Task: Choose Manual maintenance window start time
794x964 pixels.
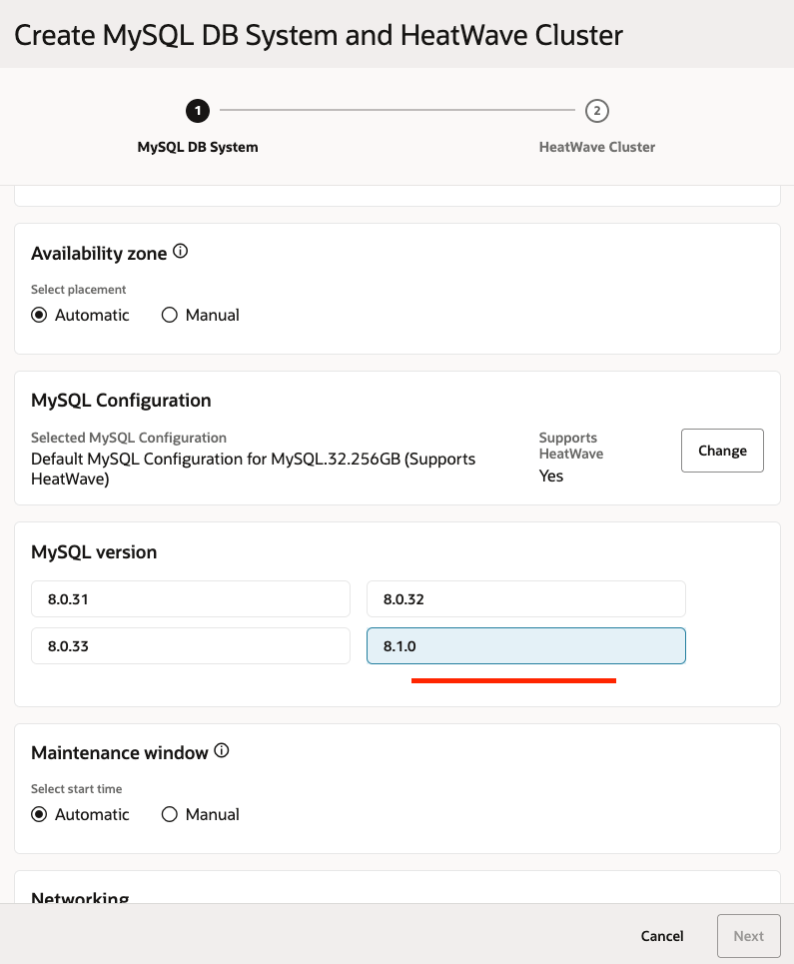Action: (169, 814)
